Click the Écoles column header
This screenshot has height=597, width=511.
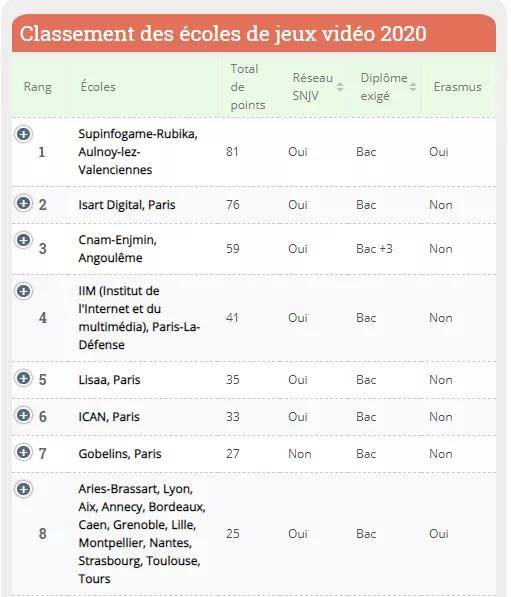click(98, 87)
